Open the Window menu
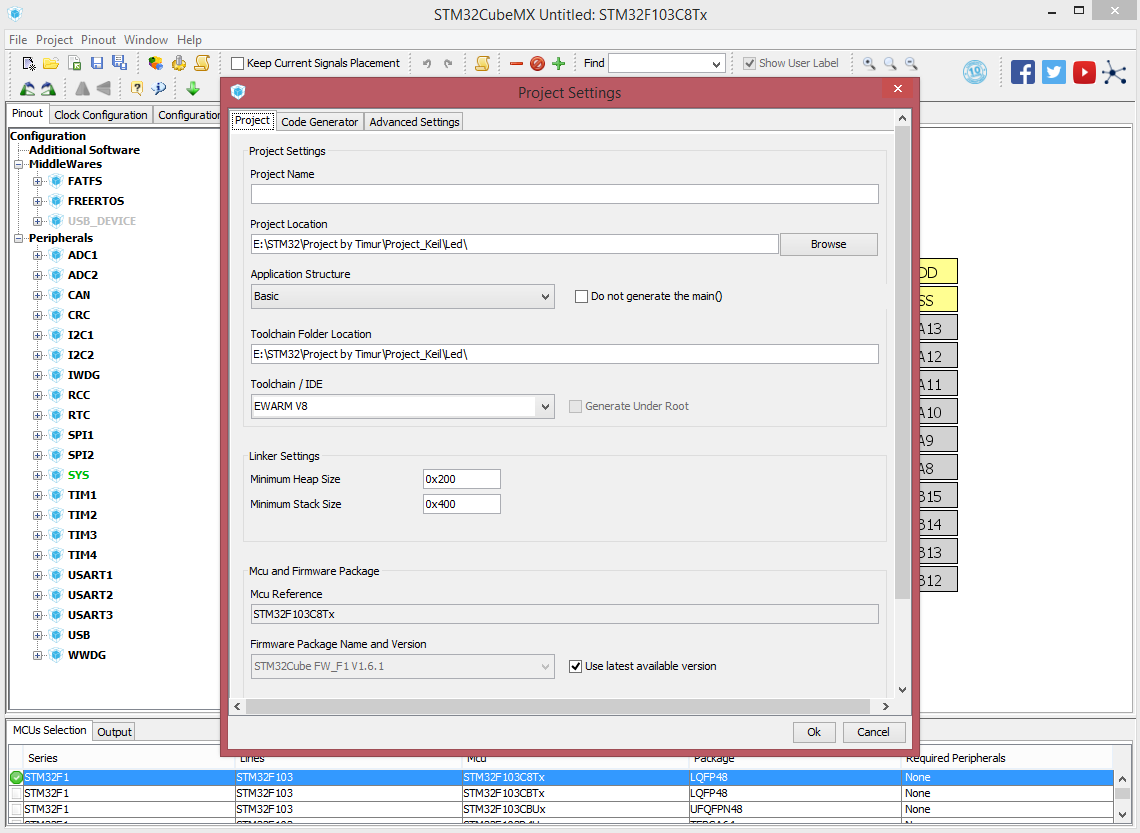This screenshot has width=1140, height=833. 145,40
